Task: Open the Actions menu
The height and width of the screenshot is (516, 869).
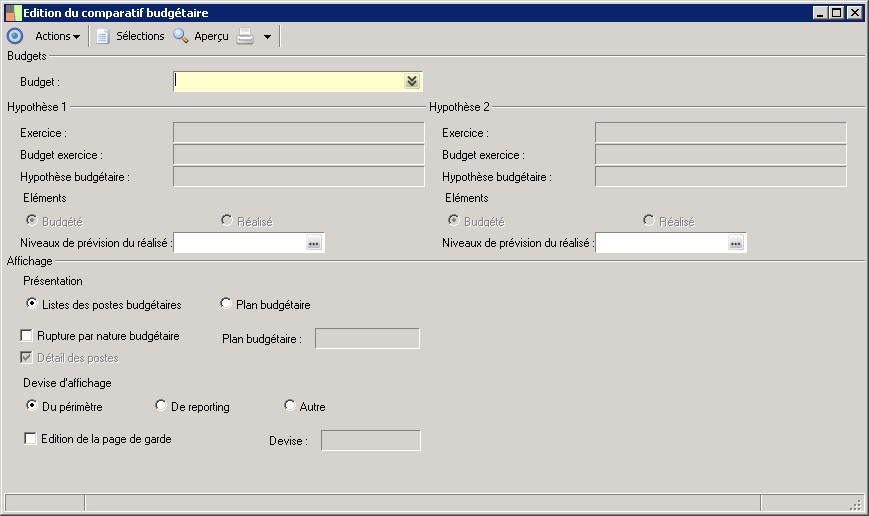Action: (x=58, y=36)
